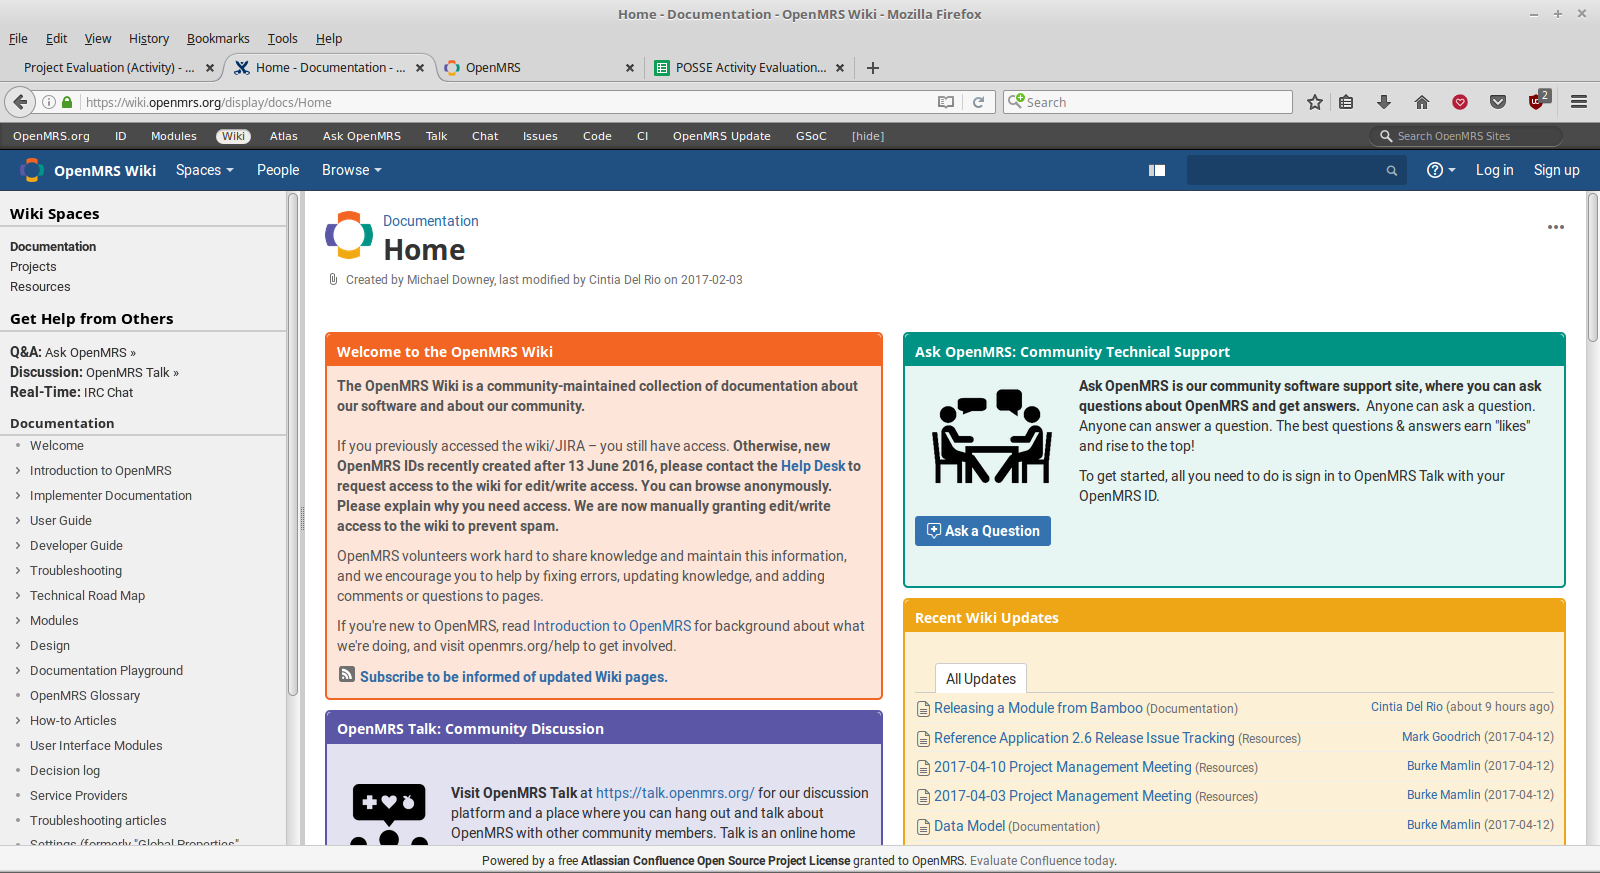Go back using the Firefox back arrow
Screen dimensions: 1600x873
20,102
